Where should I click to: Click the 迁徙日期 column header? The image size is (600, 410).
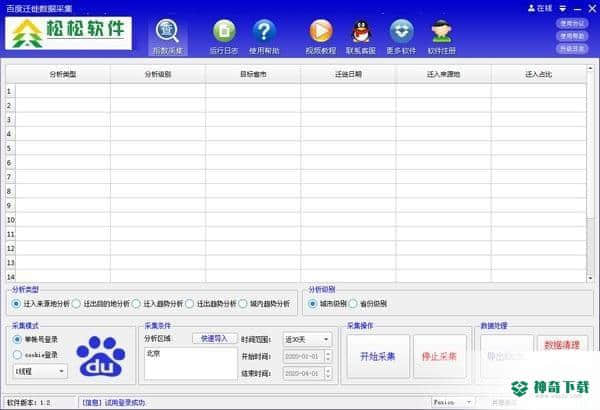point(348,74)
